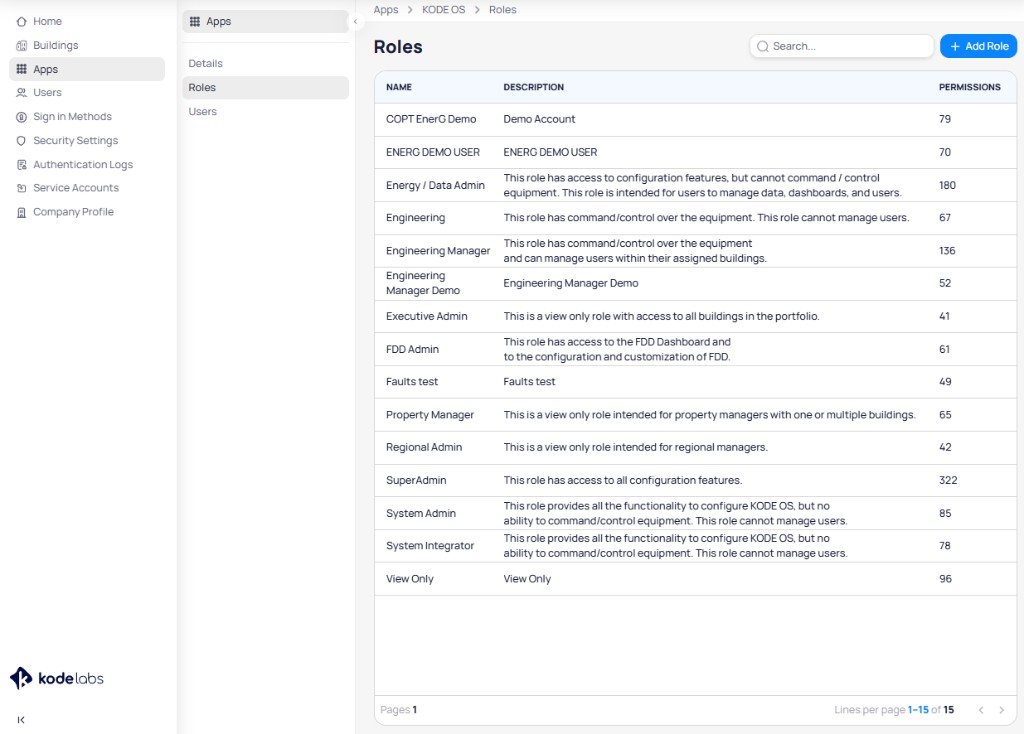Open the Property Manager role

[430, 415]
